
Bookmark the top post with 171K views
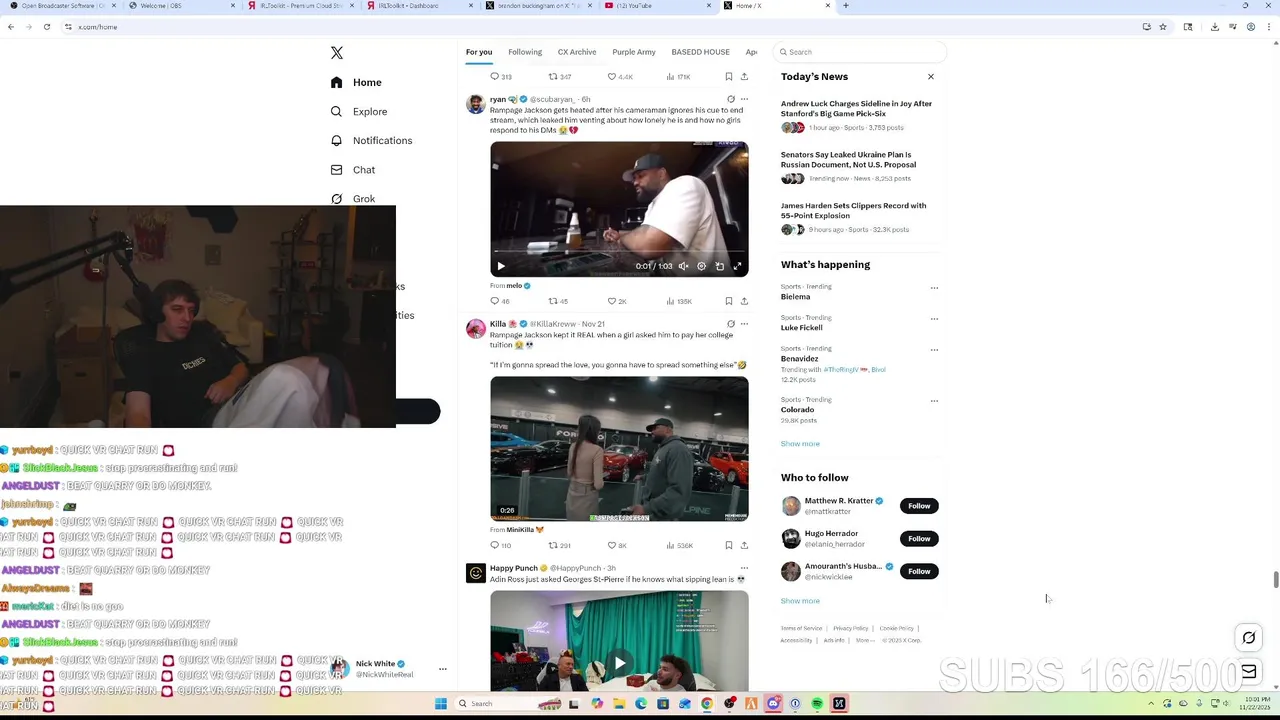[x=728, y=77]
